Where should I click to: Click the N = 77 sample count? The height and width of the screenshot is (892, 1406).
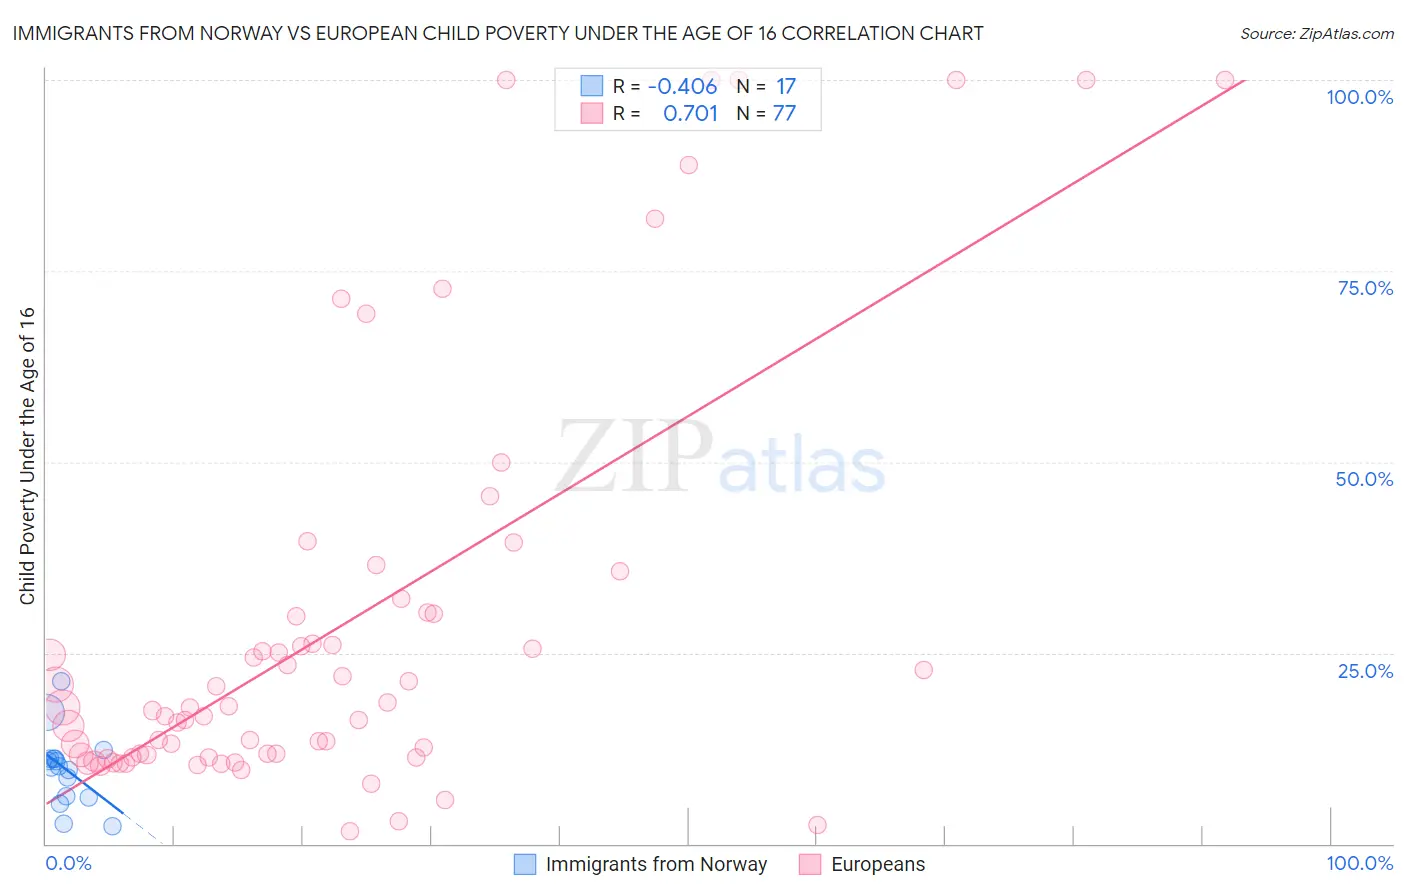click(x=766, y=113)
